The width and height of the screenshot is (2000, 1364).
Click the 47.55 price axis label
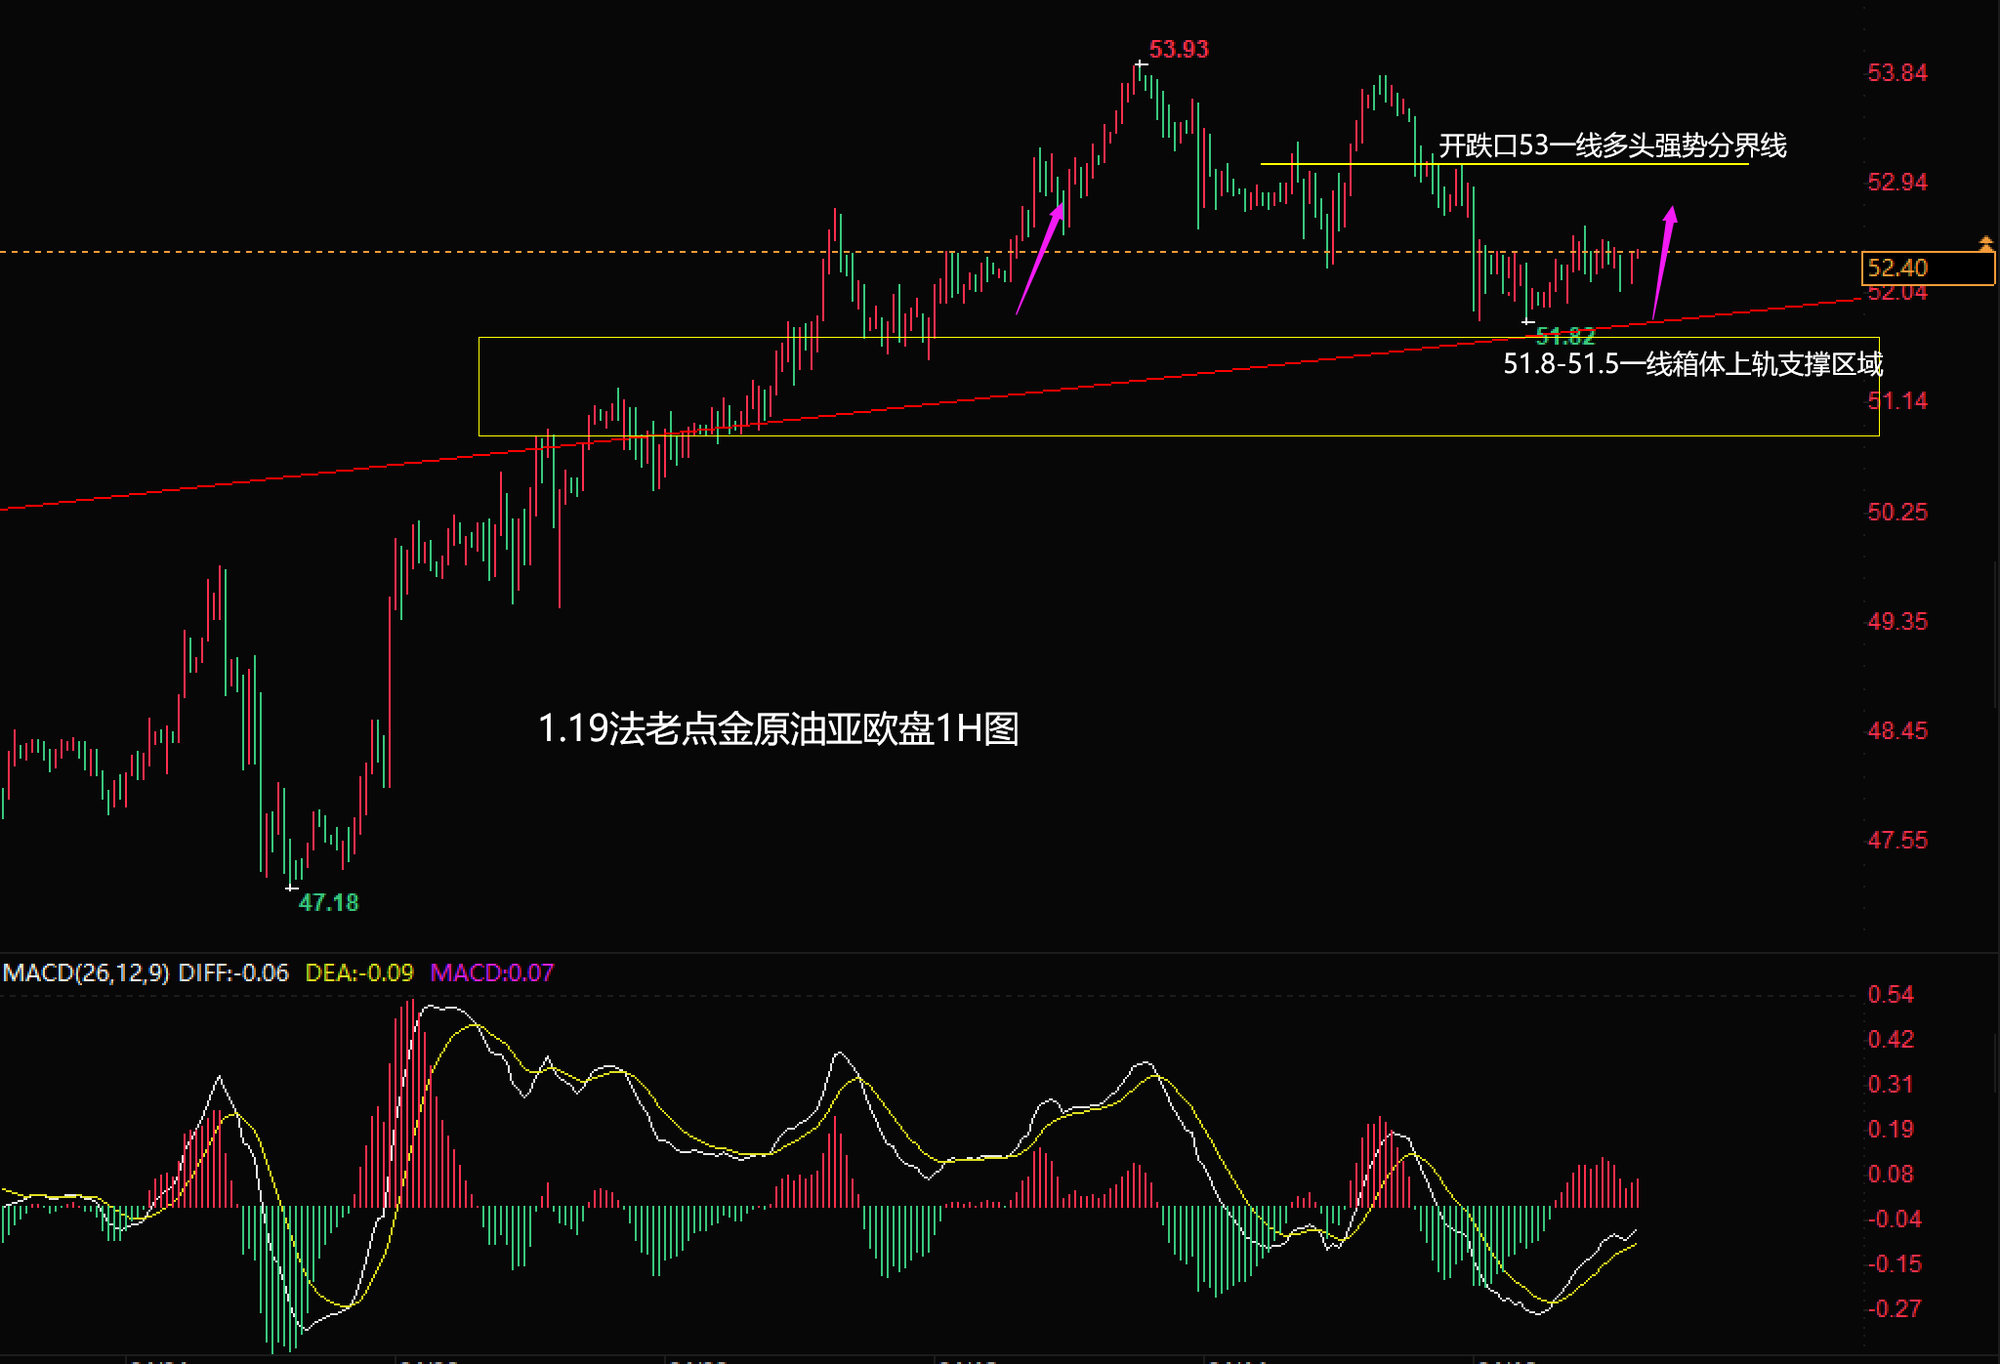(x=1897, y=840)
